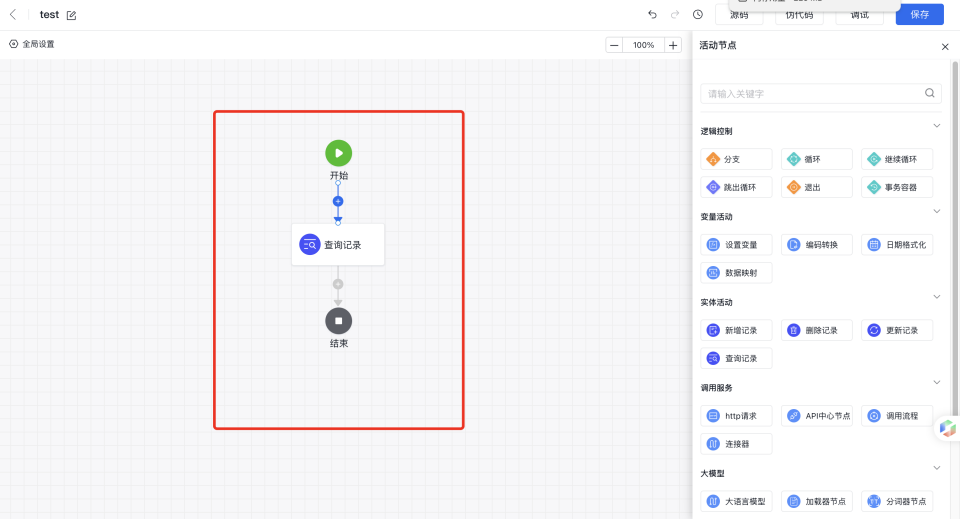Click the undo arrow icon

click(x=652, y=15)
